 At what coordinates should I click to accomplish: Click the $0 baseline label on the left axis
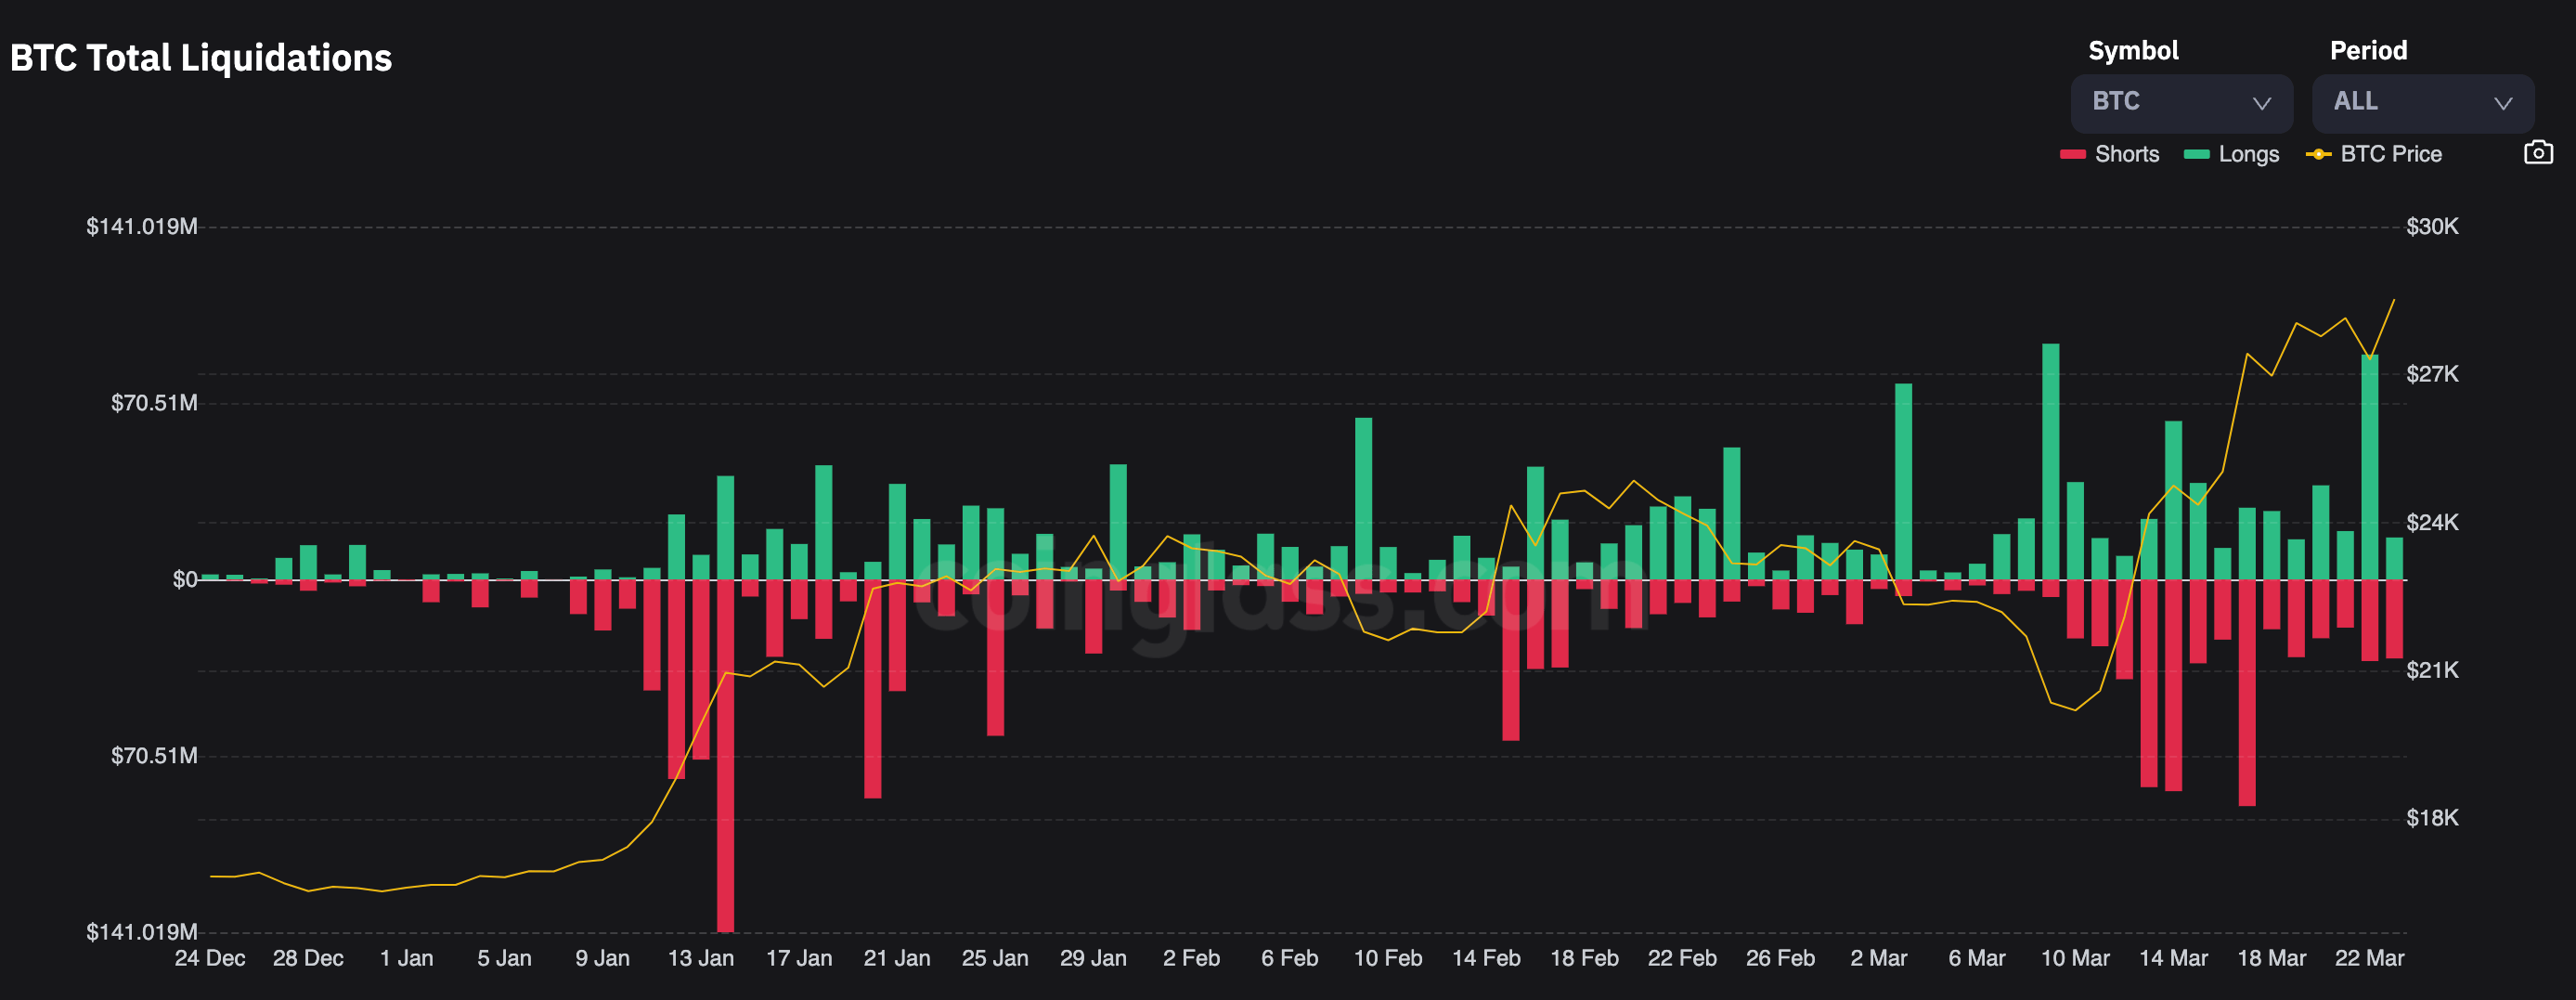click(184, 580)
